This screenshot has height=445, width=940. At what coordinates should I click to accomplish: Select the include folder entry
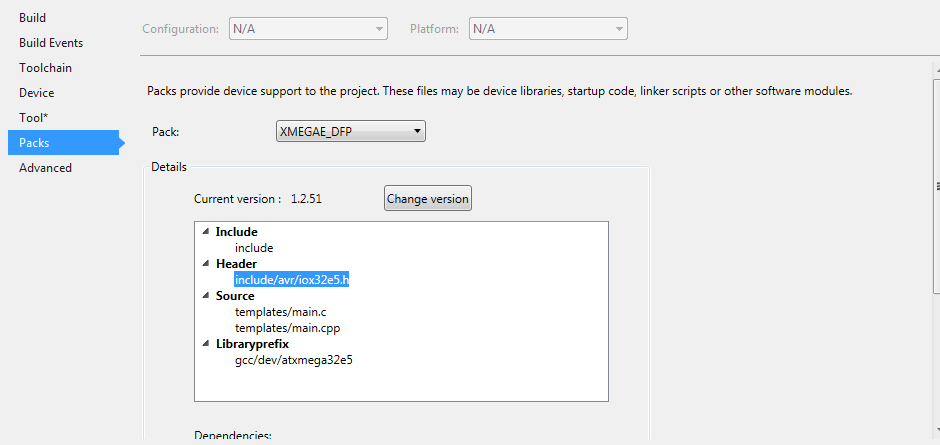click(254, 248)
